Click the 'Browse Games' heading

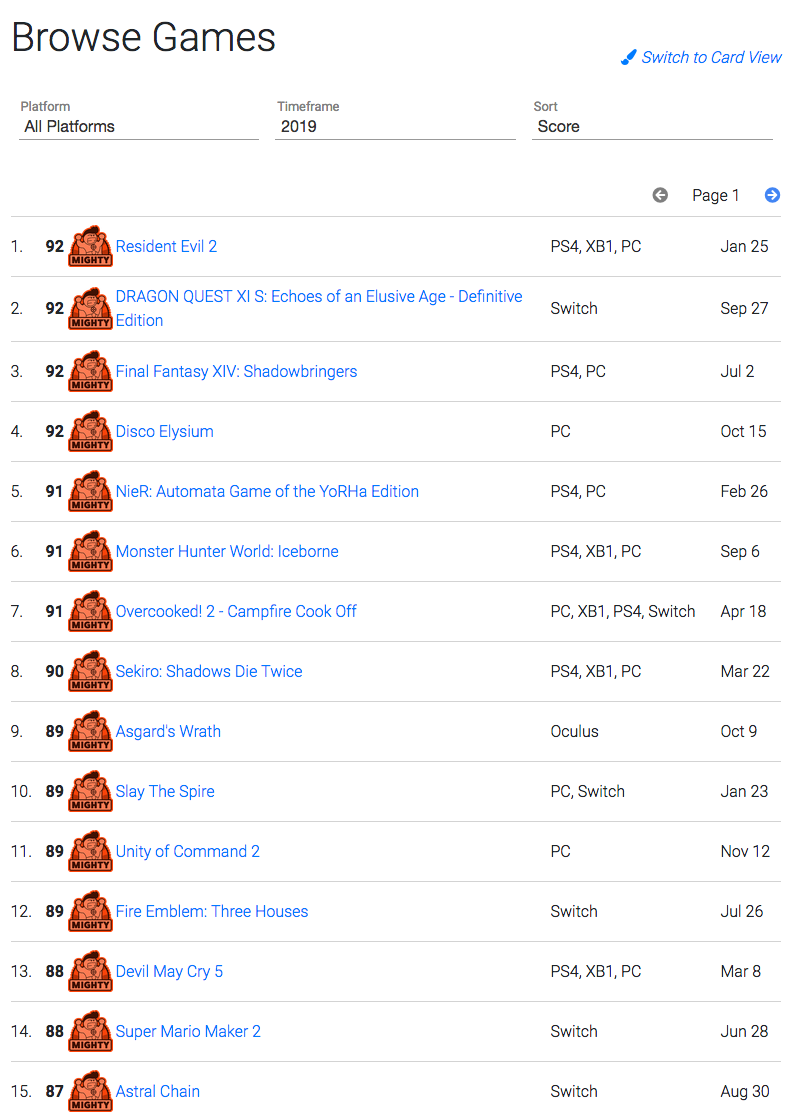click(144, 37)
